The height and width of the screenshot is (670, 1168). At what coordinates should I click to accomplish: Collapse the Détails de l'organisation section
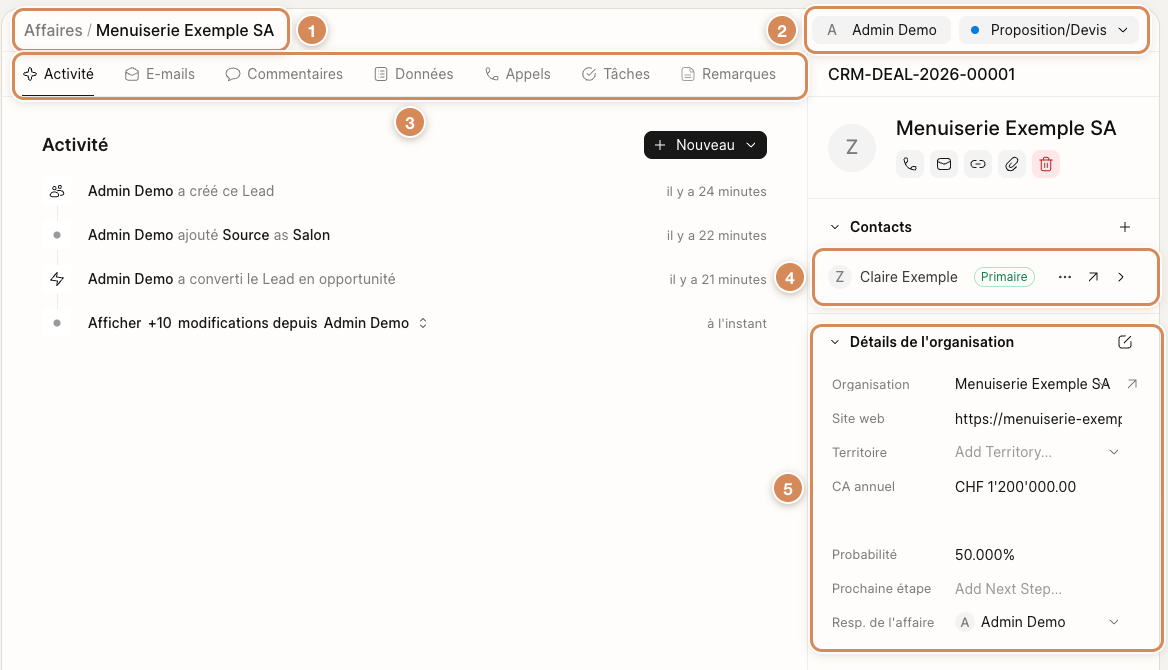[835, 342]
